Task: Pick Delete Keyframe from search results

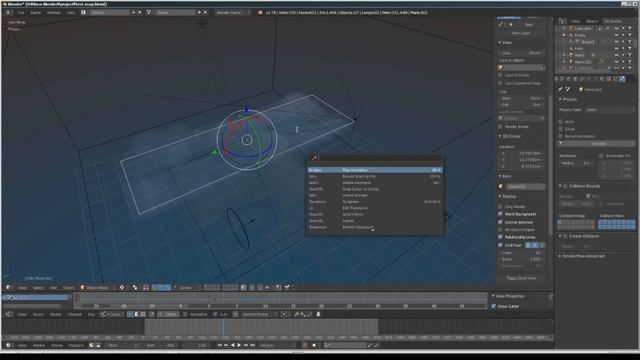Action: (374, 183)
